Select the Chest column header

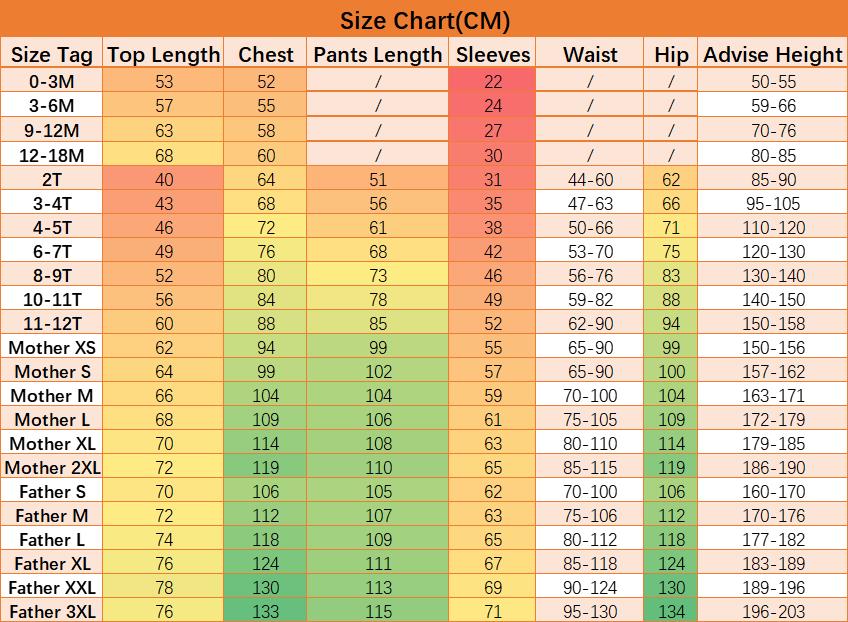point(266,55)
